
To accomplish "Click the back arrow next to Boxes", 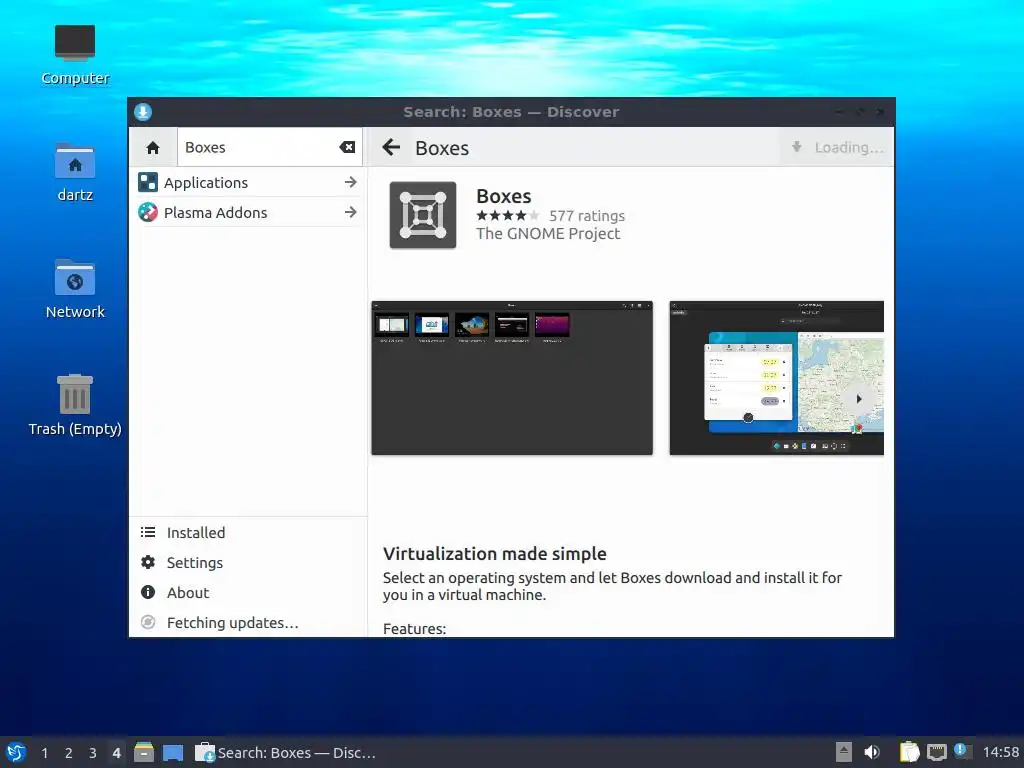I will pyautogui.click(x=391, y=147).
